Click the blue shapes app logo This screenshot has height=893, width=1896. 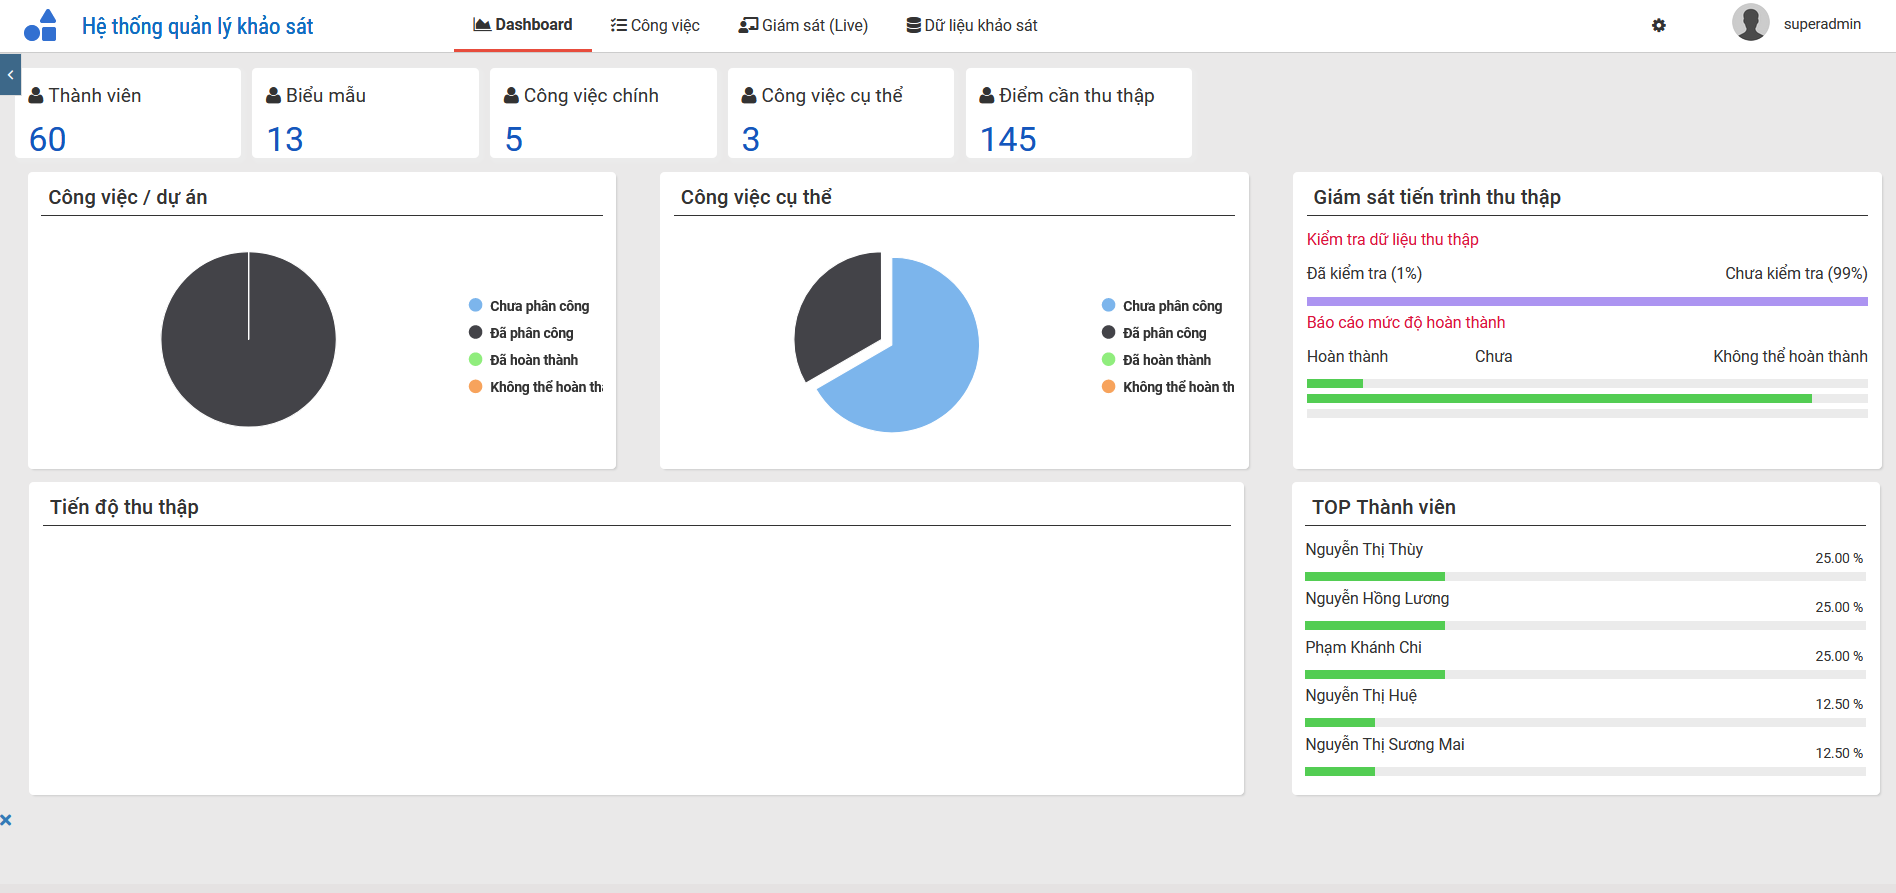pyautogui.click(x=40, y=25)
